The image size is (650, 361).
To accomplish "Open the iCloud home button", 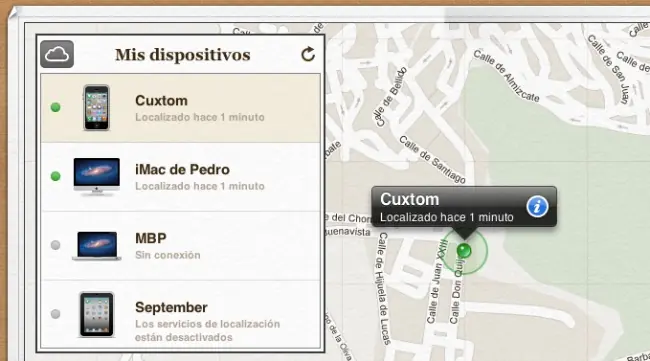I will point(57,54).
